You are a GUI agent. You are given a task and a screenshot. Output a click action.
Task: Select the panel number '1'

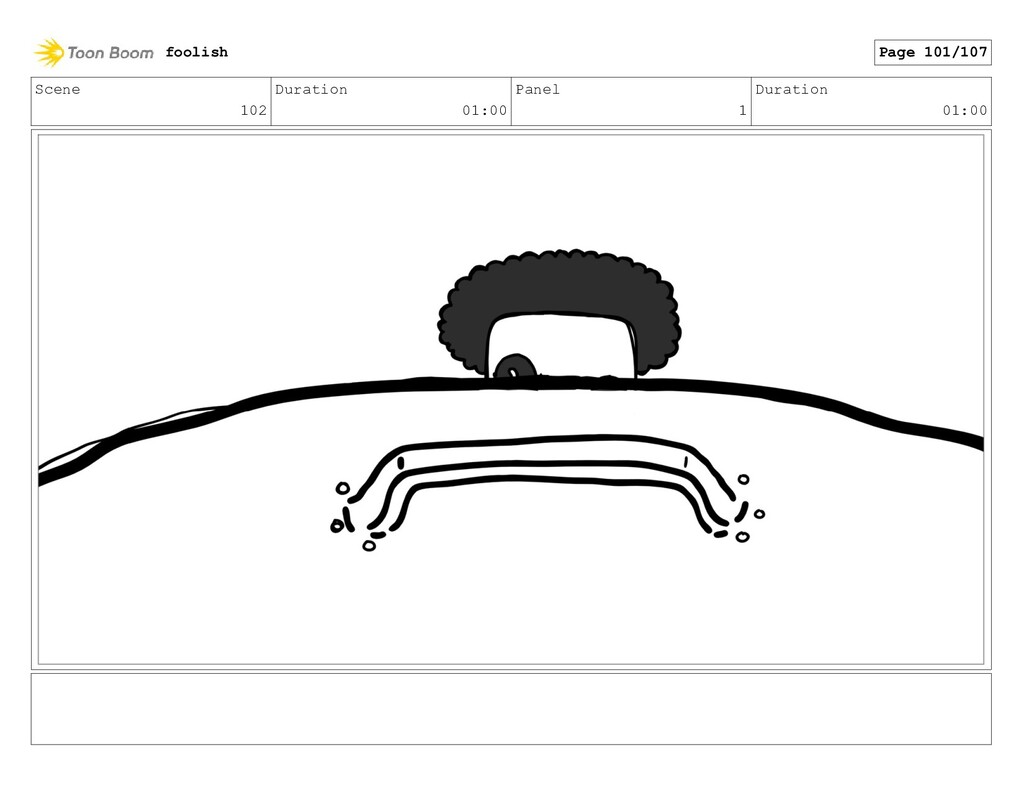pyautogui.click(x=743, y=110)
